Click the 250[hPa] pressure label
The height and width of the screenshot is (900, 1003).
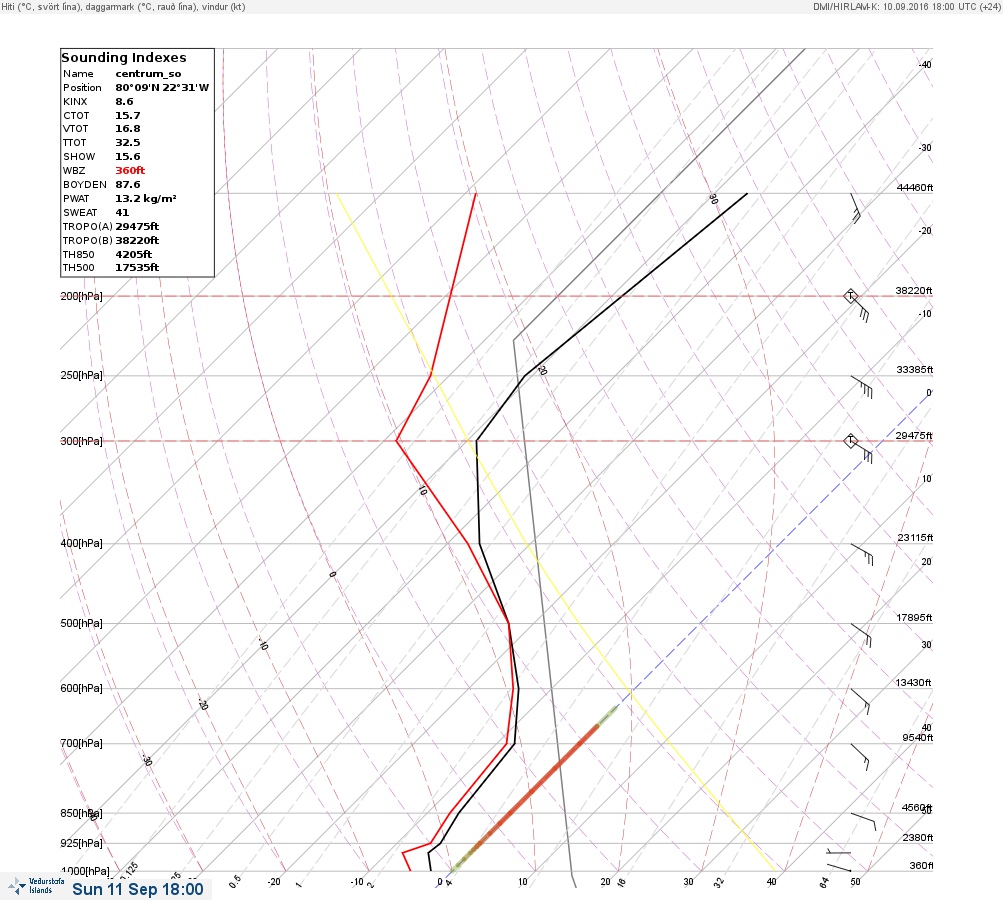click(81, 375)
